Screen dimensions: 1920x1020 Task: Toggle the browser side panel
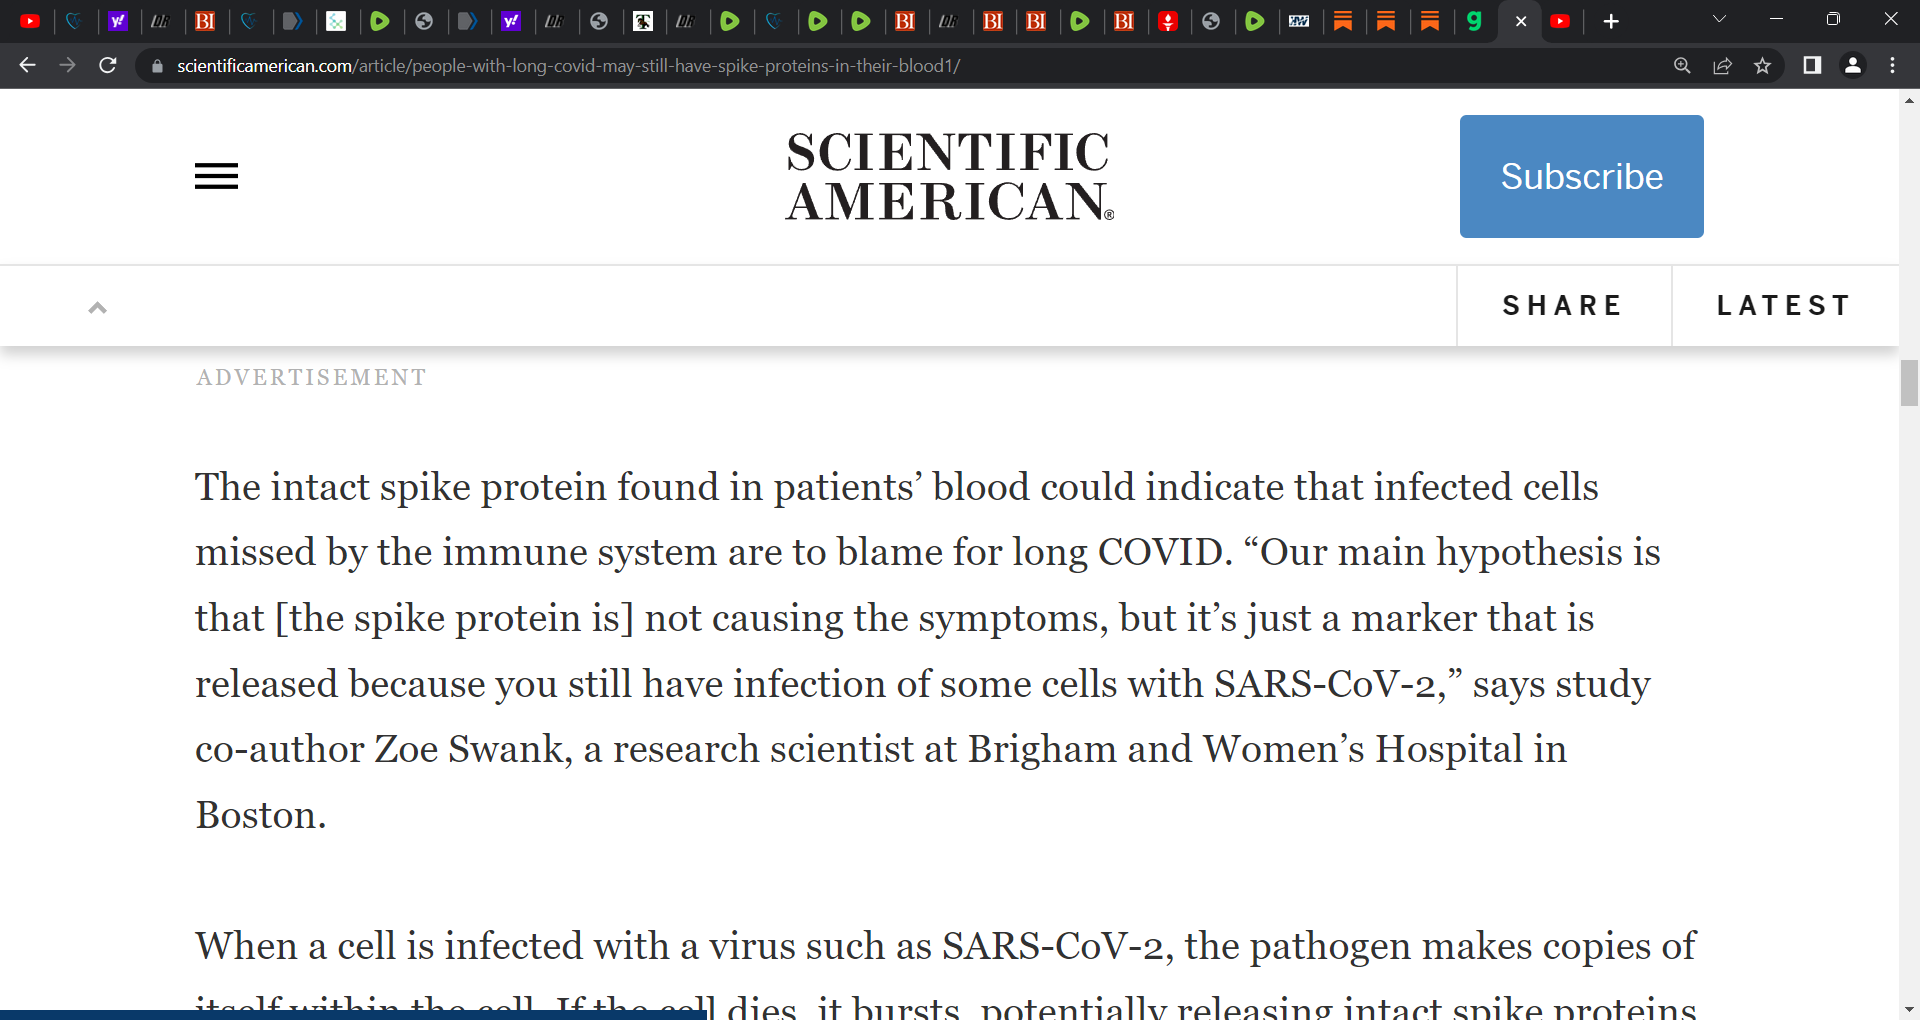1812,65
